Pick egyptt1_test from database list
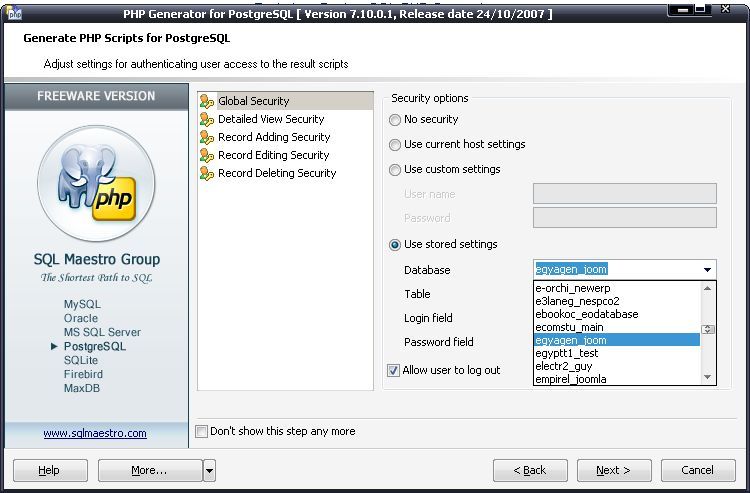This screenshot has width=750, height=493. pos(617,353)
